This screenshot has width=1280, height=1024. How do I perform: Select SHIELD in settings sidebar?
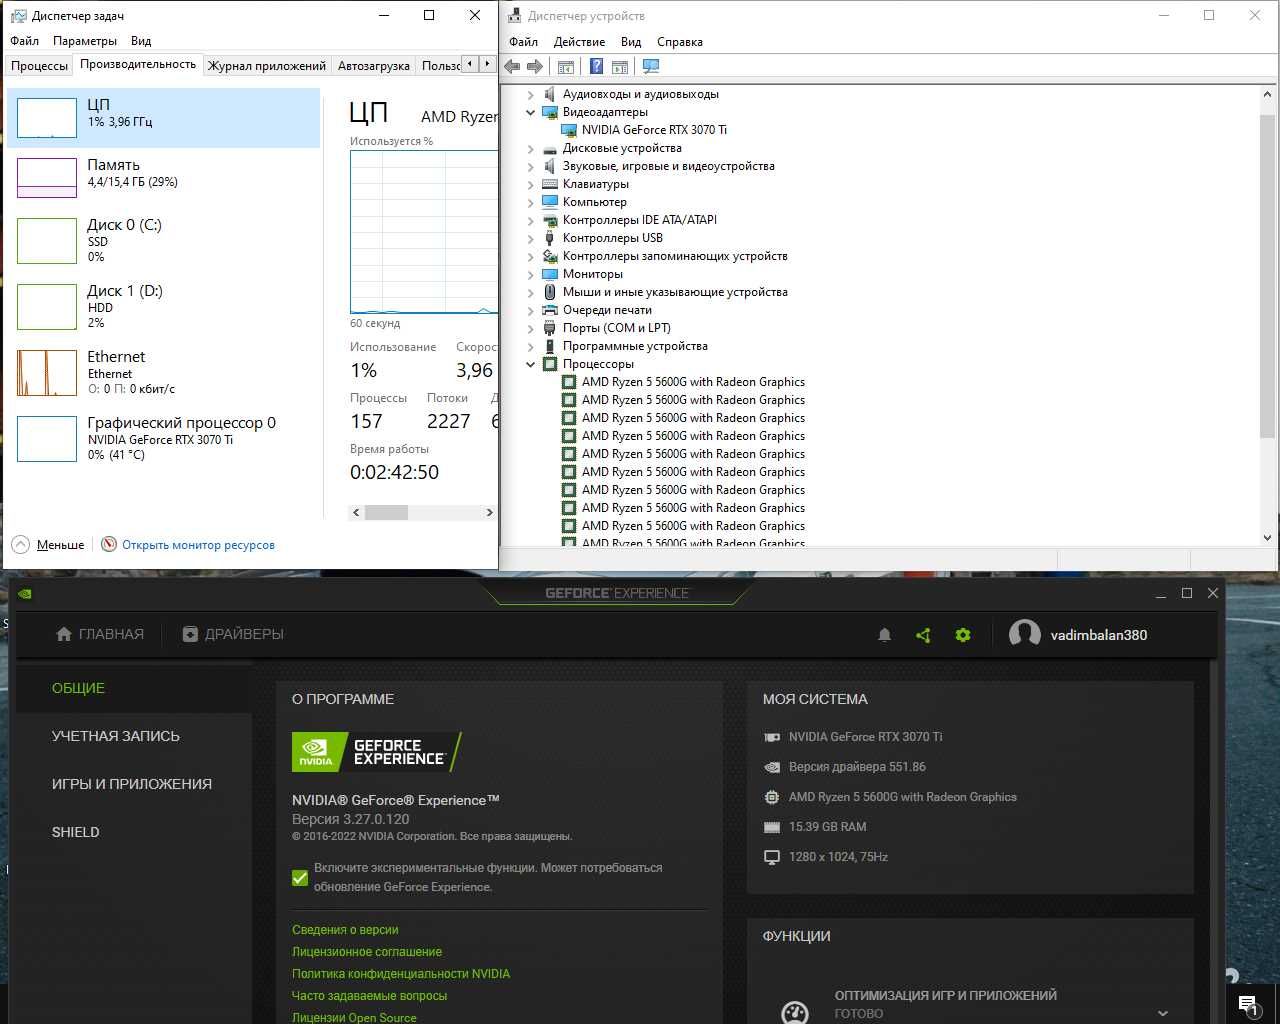[x=76, y=832]
